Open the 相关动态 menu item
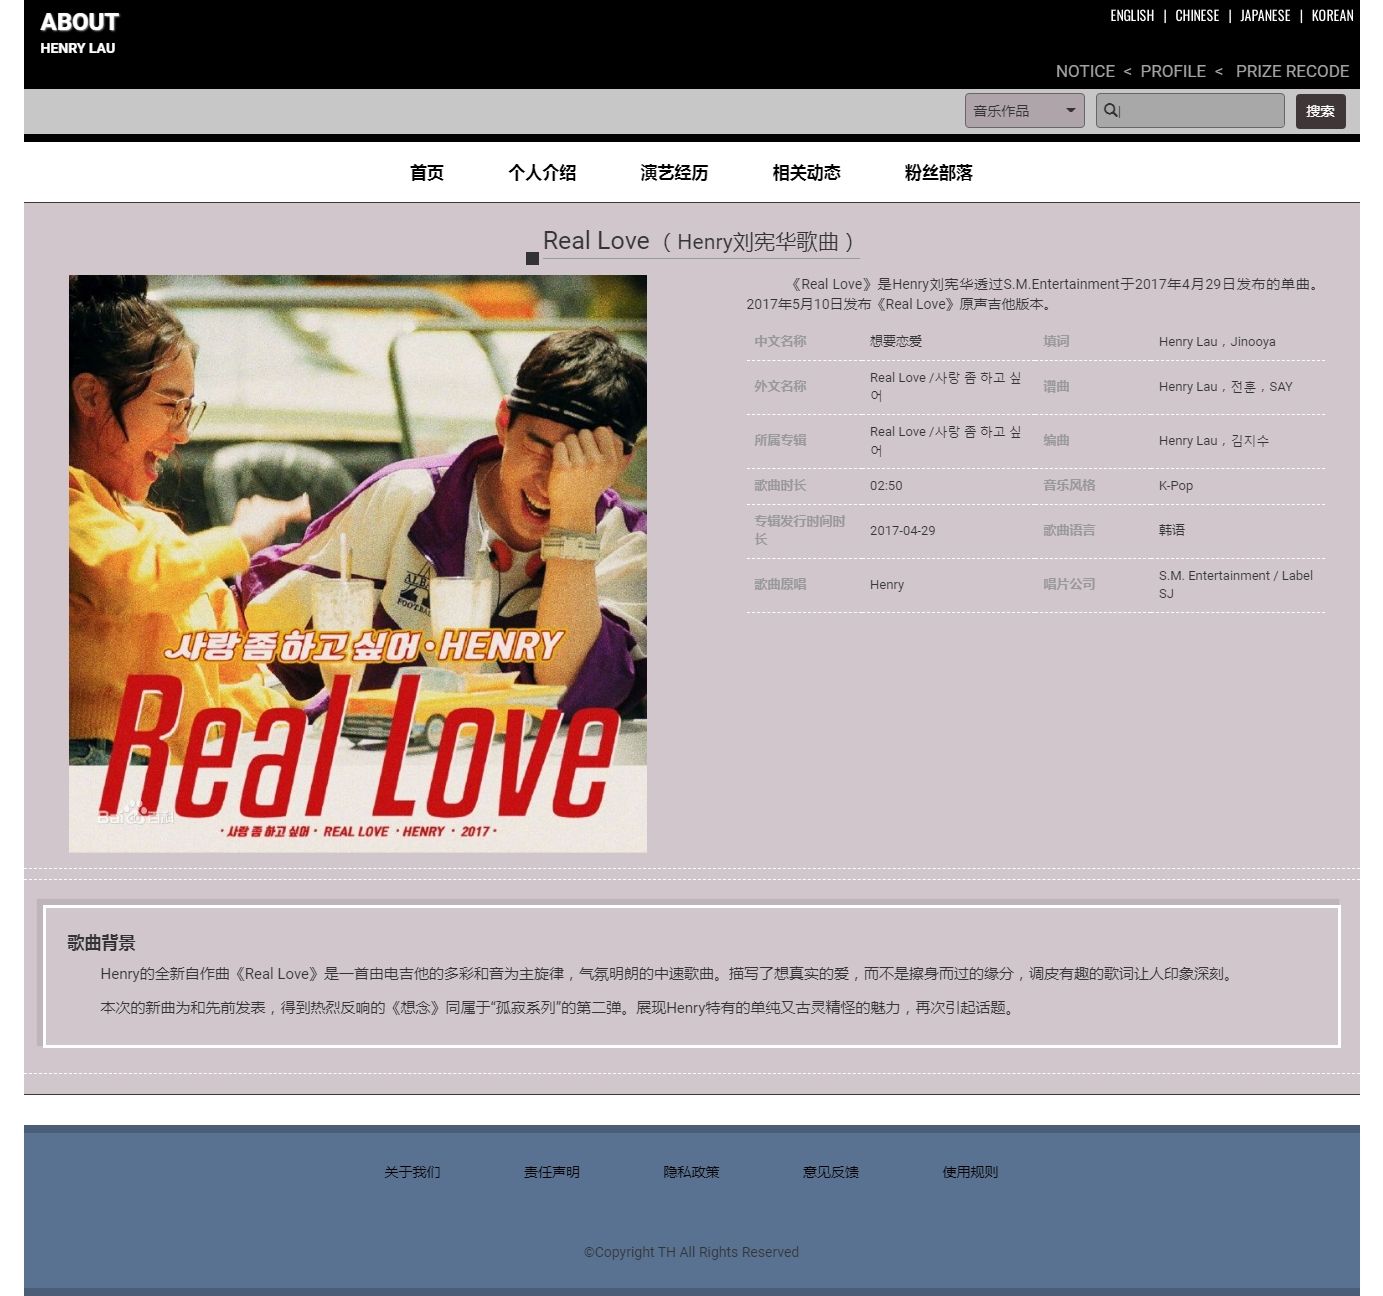The height and width of the screenshot is (1296, 1383). coord(806,172)
